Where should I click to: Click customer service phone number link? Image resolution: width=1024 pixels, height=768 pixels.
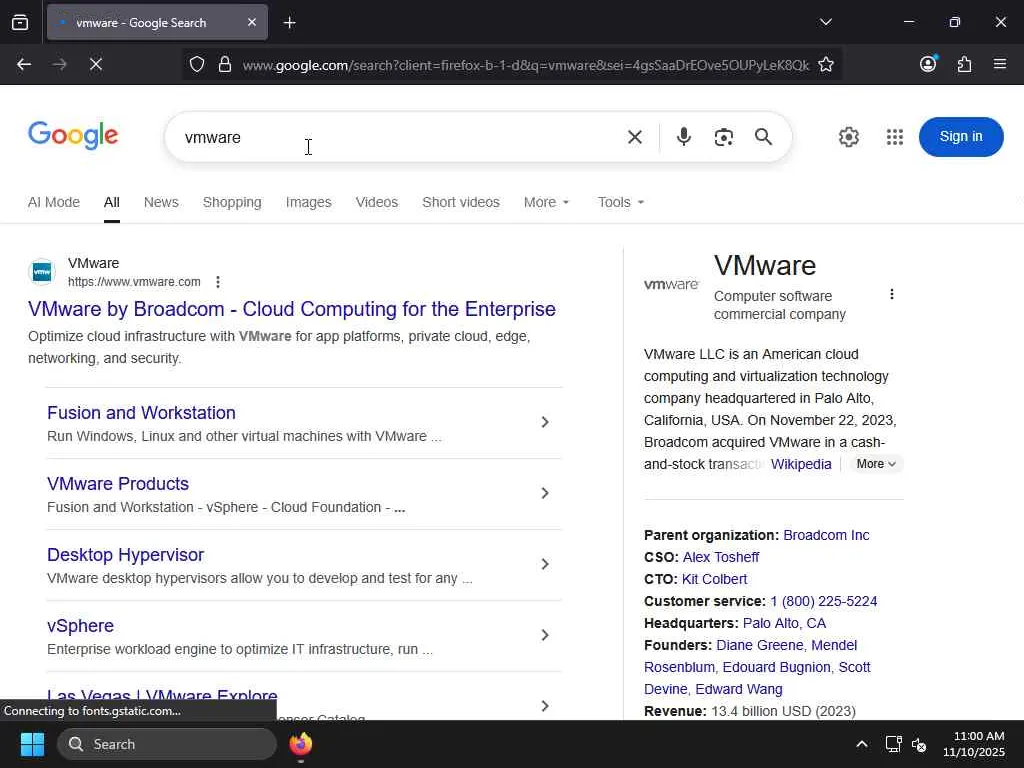pyautogui.click(x=824, y=601)
